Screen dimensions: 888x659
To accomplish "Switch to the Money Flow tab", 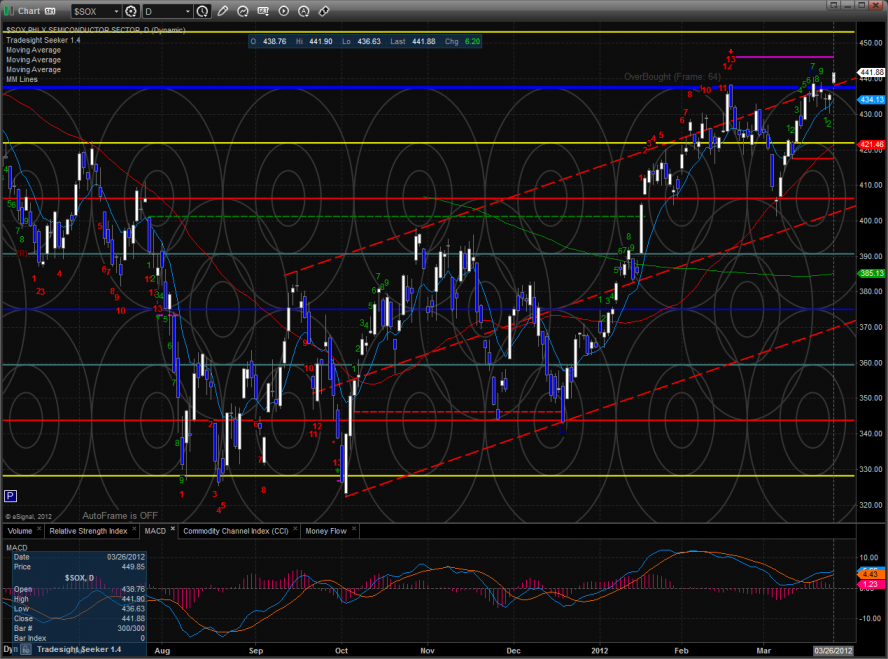I will coord(325,531).
